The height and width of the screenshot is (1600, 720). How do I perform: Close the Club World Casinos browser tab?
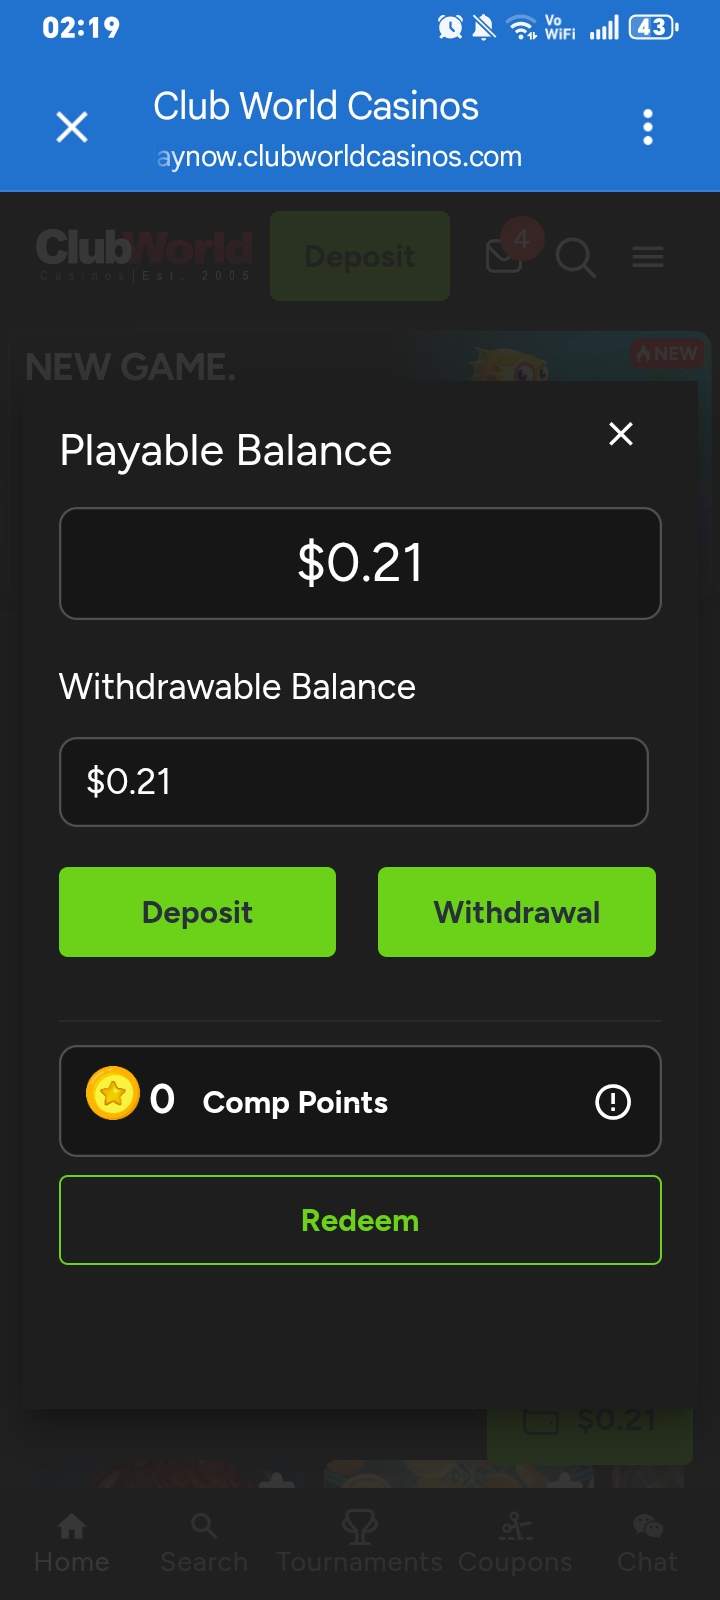pyautogui.click(x=72, y=127)
